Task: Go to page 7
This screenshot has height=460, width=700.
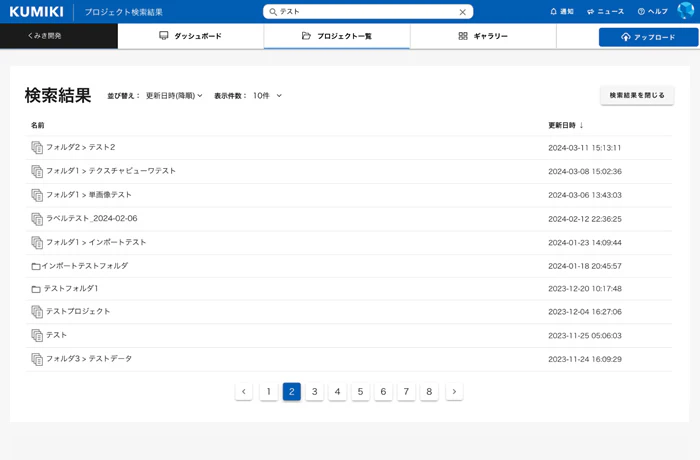Action: (x=406, y=392)
